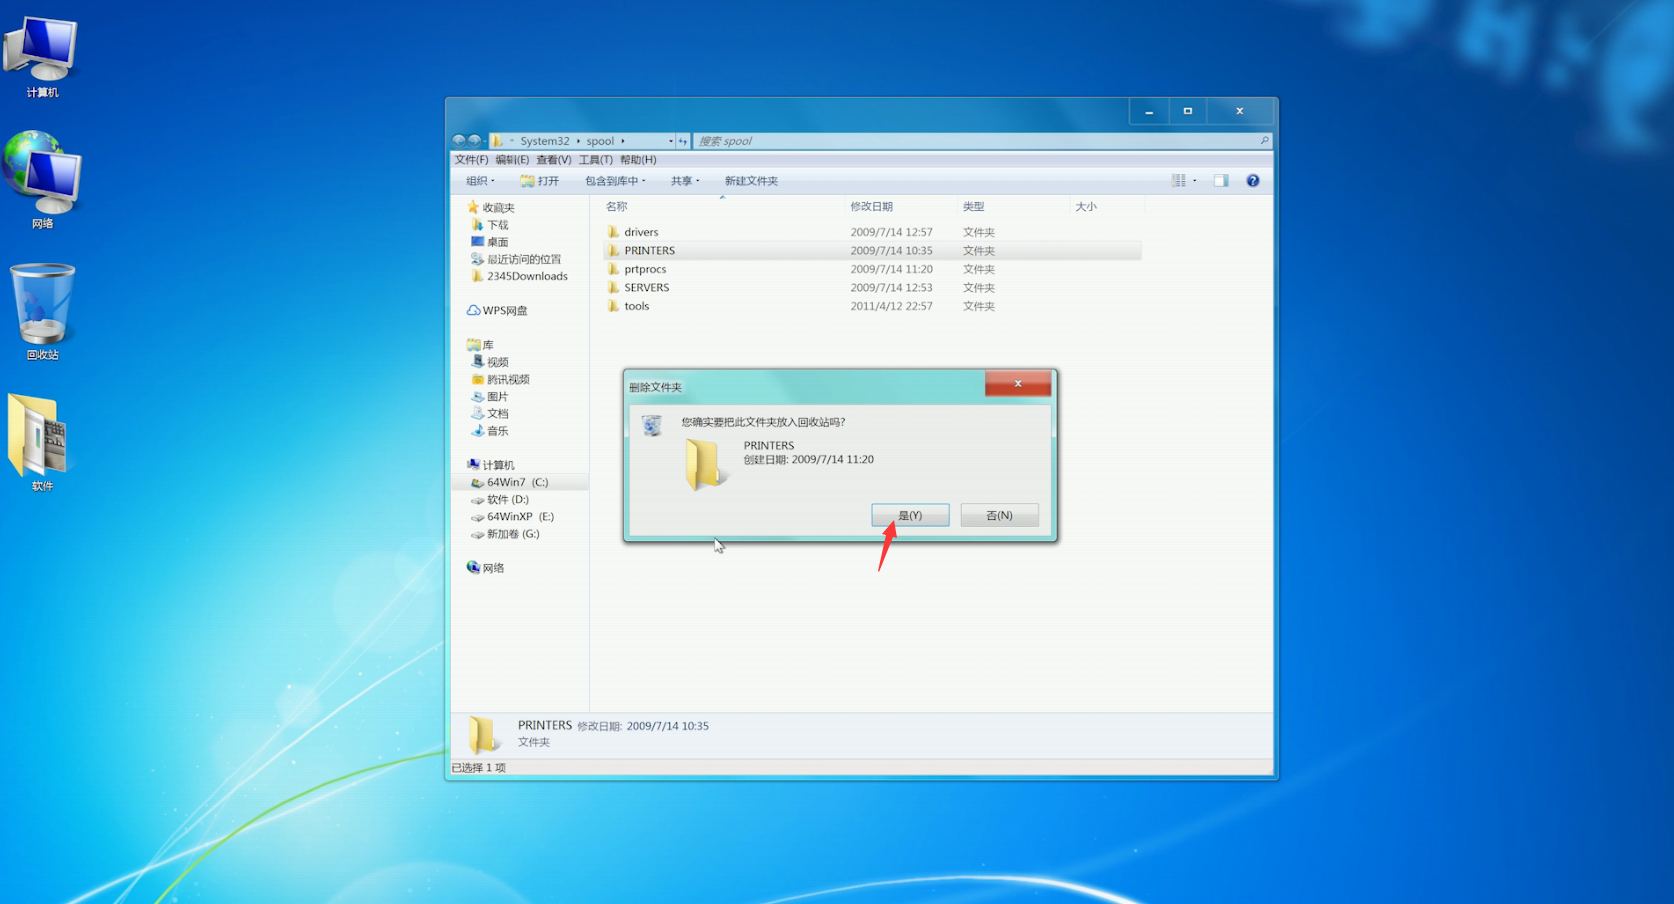1674x904 pixels.
Task: Click the forward navigation arrow
Action: (x=475, y=141)
